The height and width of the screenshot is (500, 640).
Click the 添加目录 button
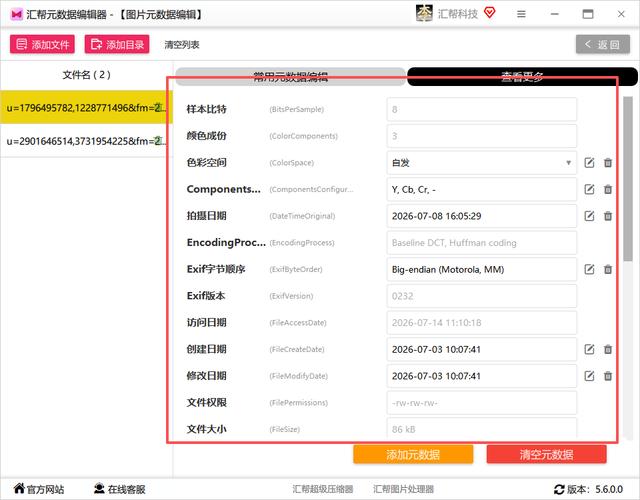(x=117, y=44)
